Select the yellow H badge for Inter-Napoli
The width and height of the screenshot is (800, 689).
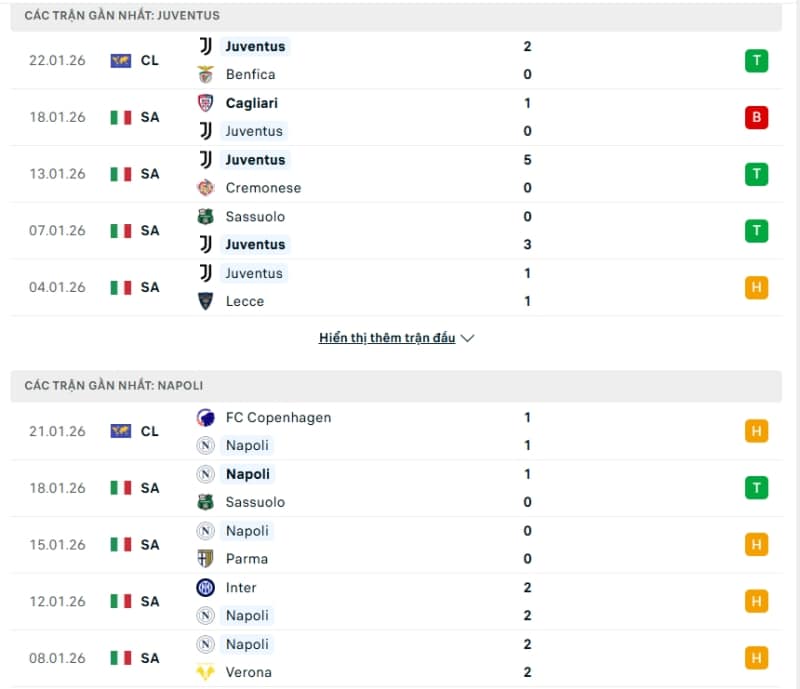click(x=757, y=601)
